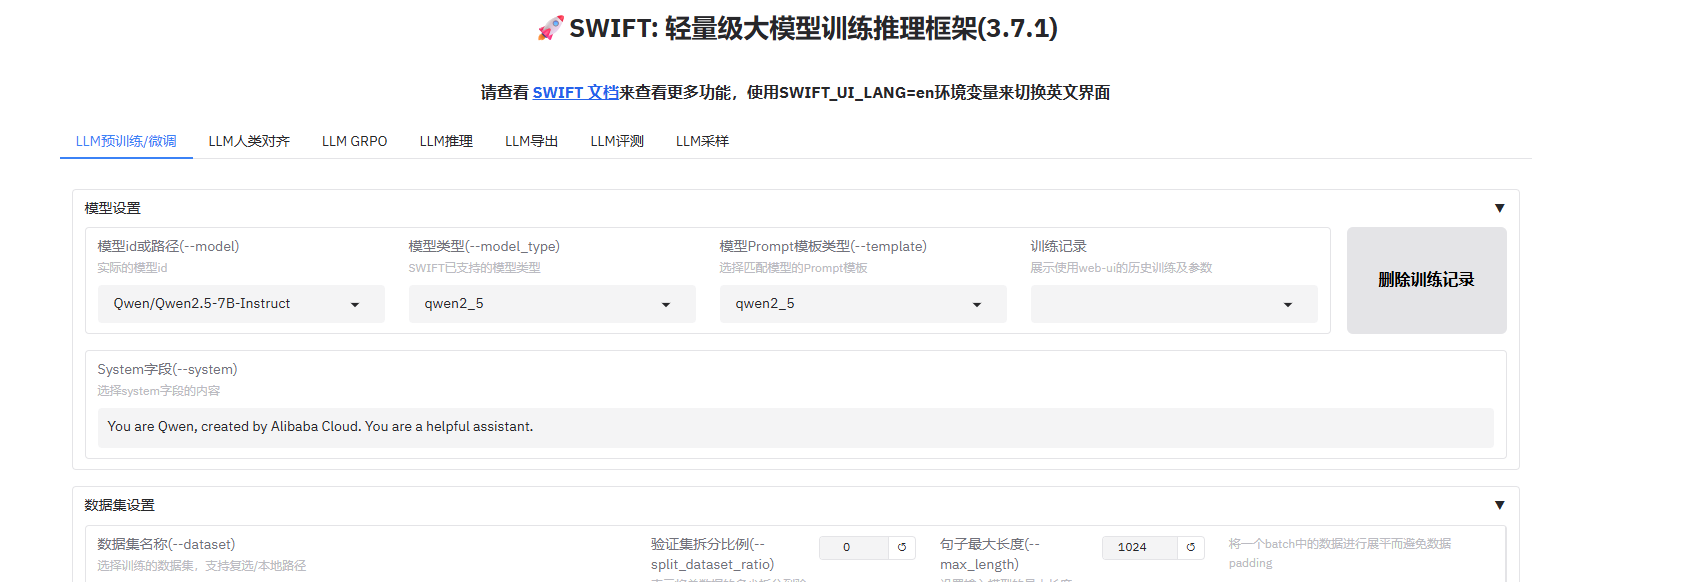
Task: Click the 删除训练记录 button
Action: (1426, 280)
